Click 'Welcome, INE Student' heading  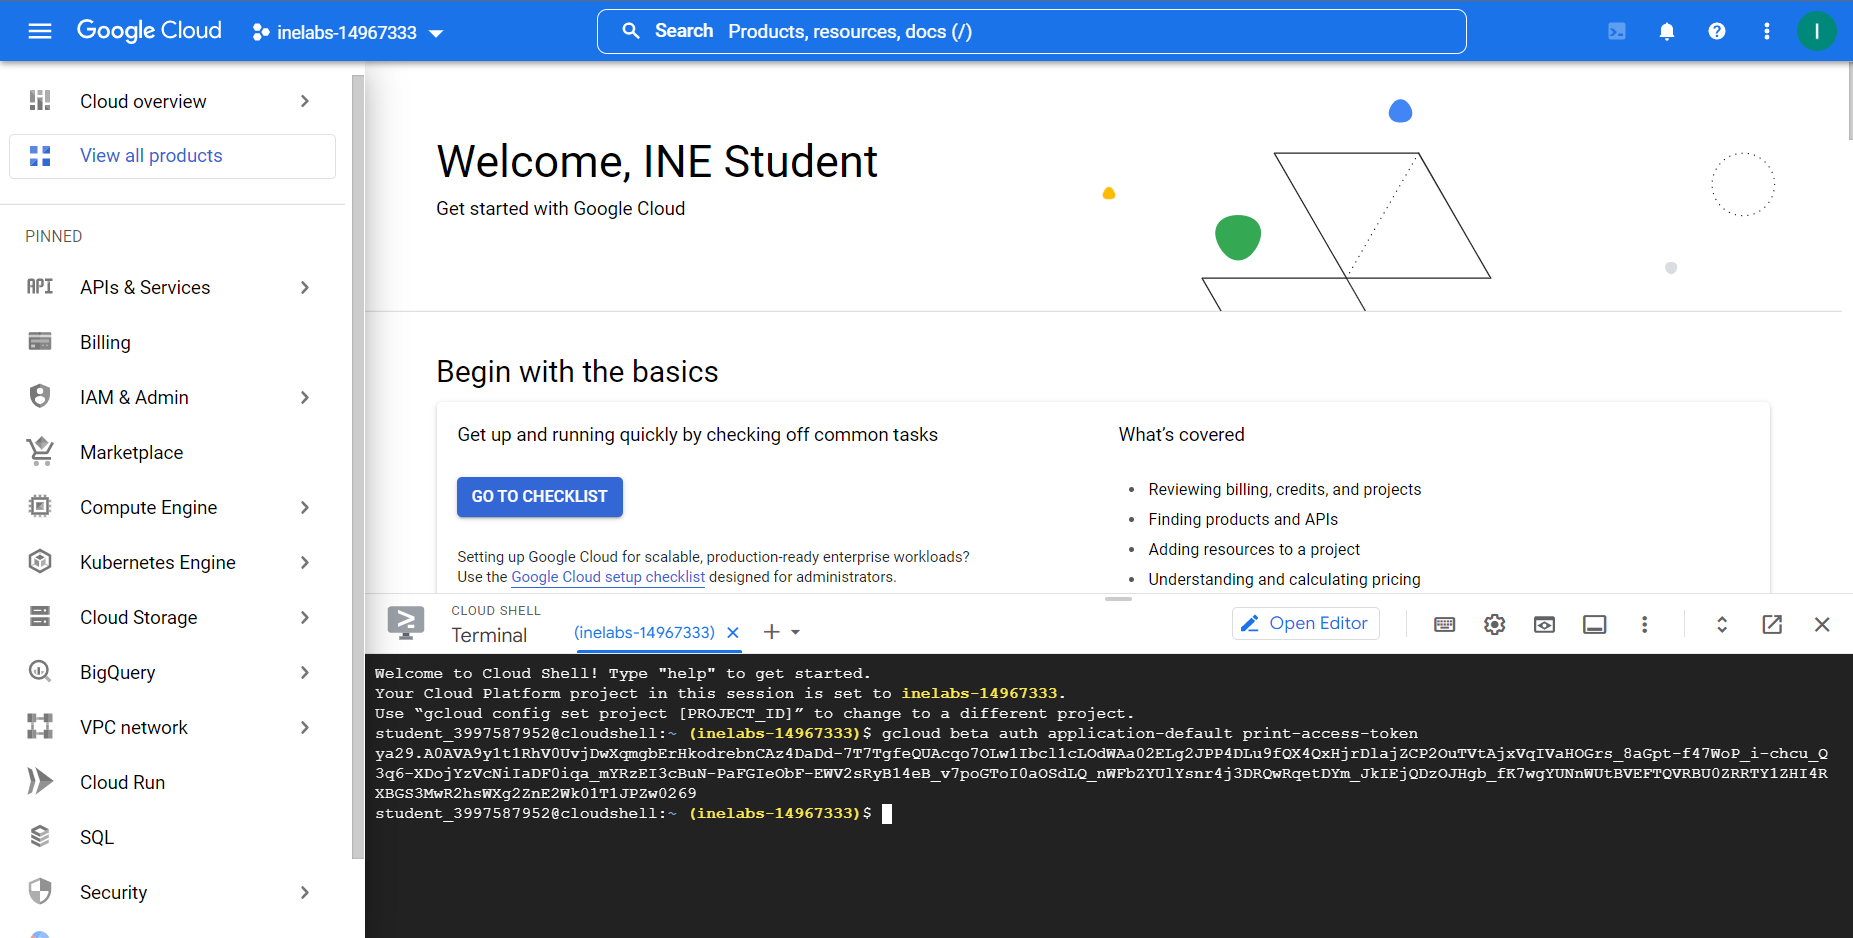point(657,162)
